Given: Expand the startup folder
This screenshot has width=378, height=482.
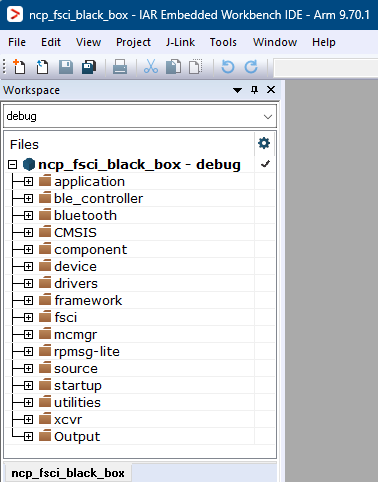Looking at the screenshot, I should tap(28, 386).
